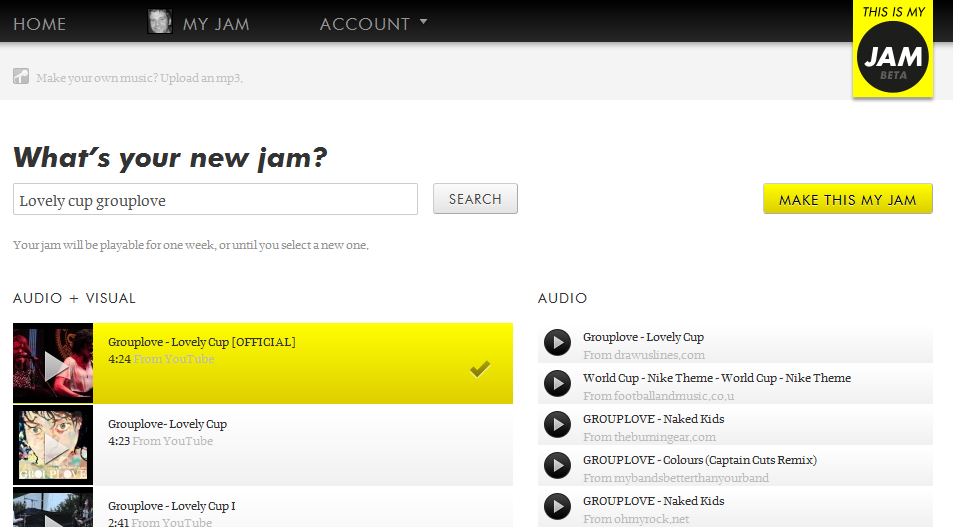Select 'GROUPLOVE - Colours (Captain Cuts Remix)' title
This screenshot has height=527, width=953.
(700, 460)
